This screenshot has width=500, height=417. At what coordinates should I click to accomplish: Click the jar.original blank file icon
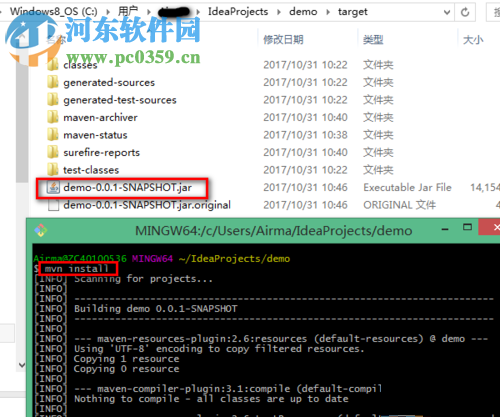[x=53, y=205]
